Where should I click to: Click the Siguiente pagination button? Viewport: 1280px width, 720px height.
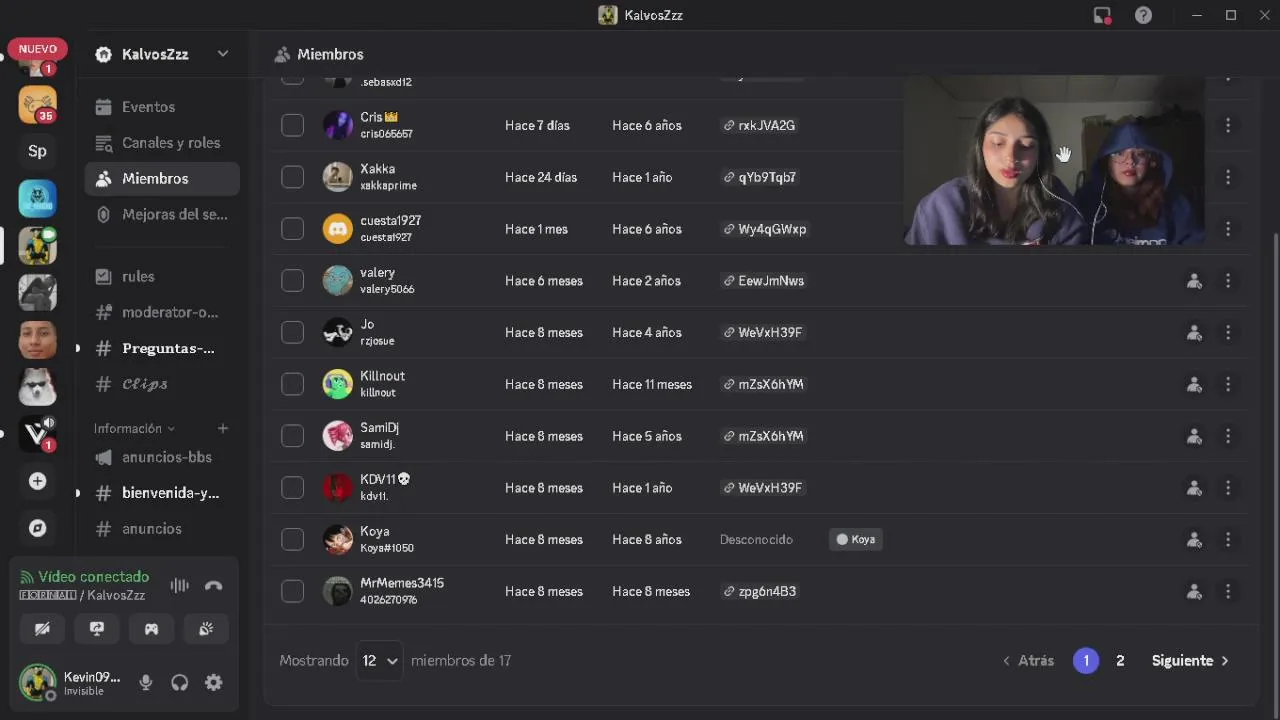1190,661
